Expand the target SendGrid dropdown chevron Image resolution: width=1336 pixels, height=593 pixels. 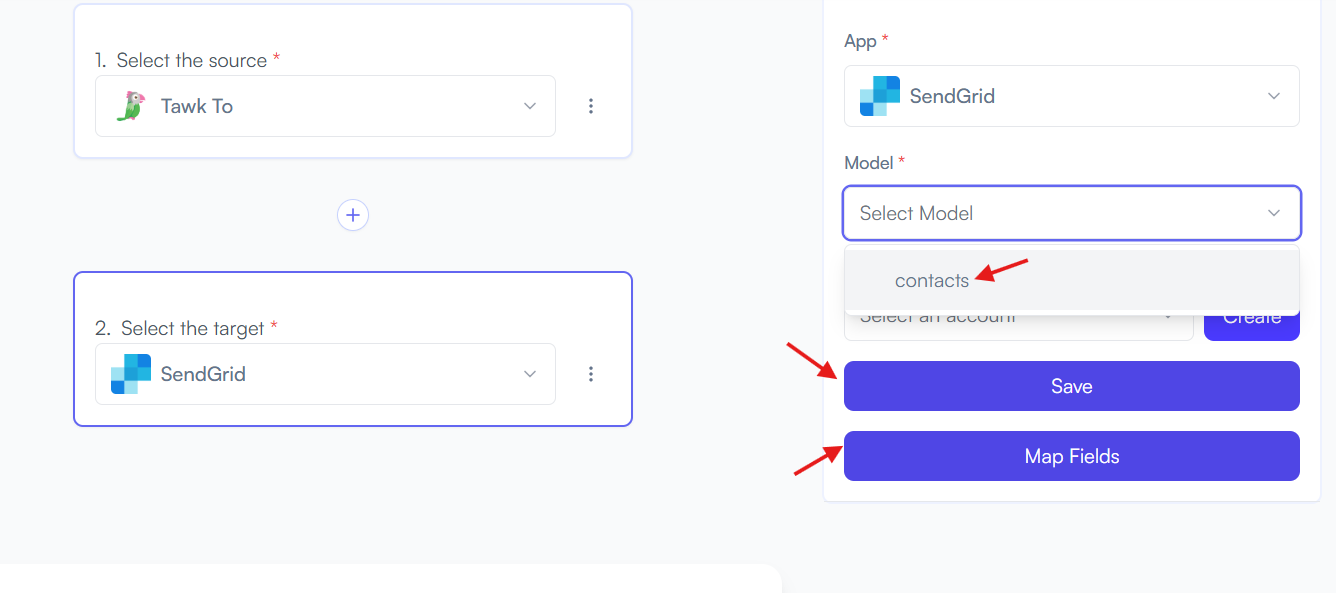(x=530, y=374)
